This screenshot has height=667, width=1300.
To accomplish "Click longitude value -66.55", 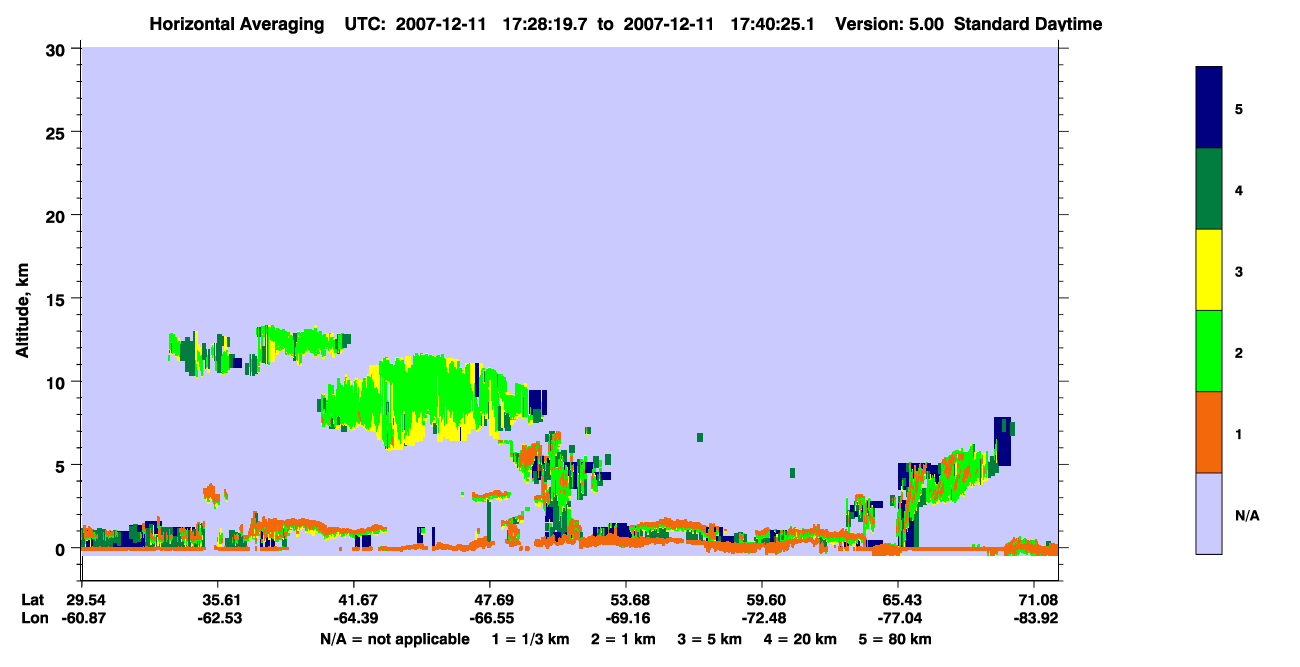I will (490, 618).
